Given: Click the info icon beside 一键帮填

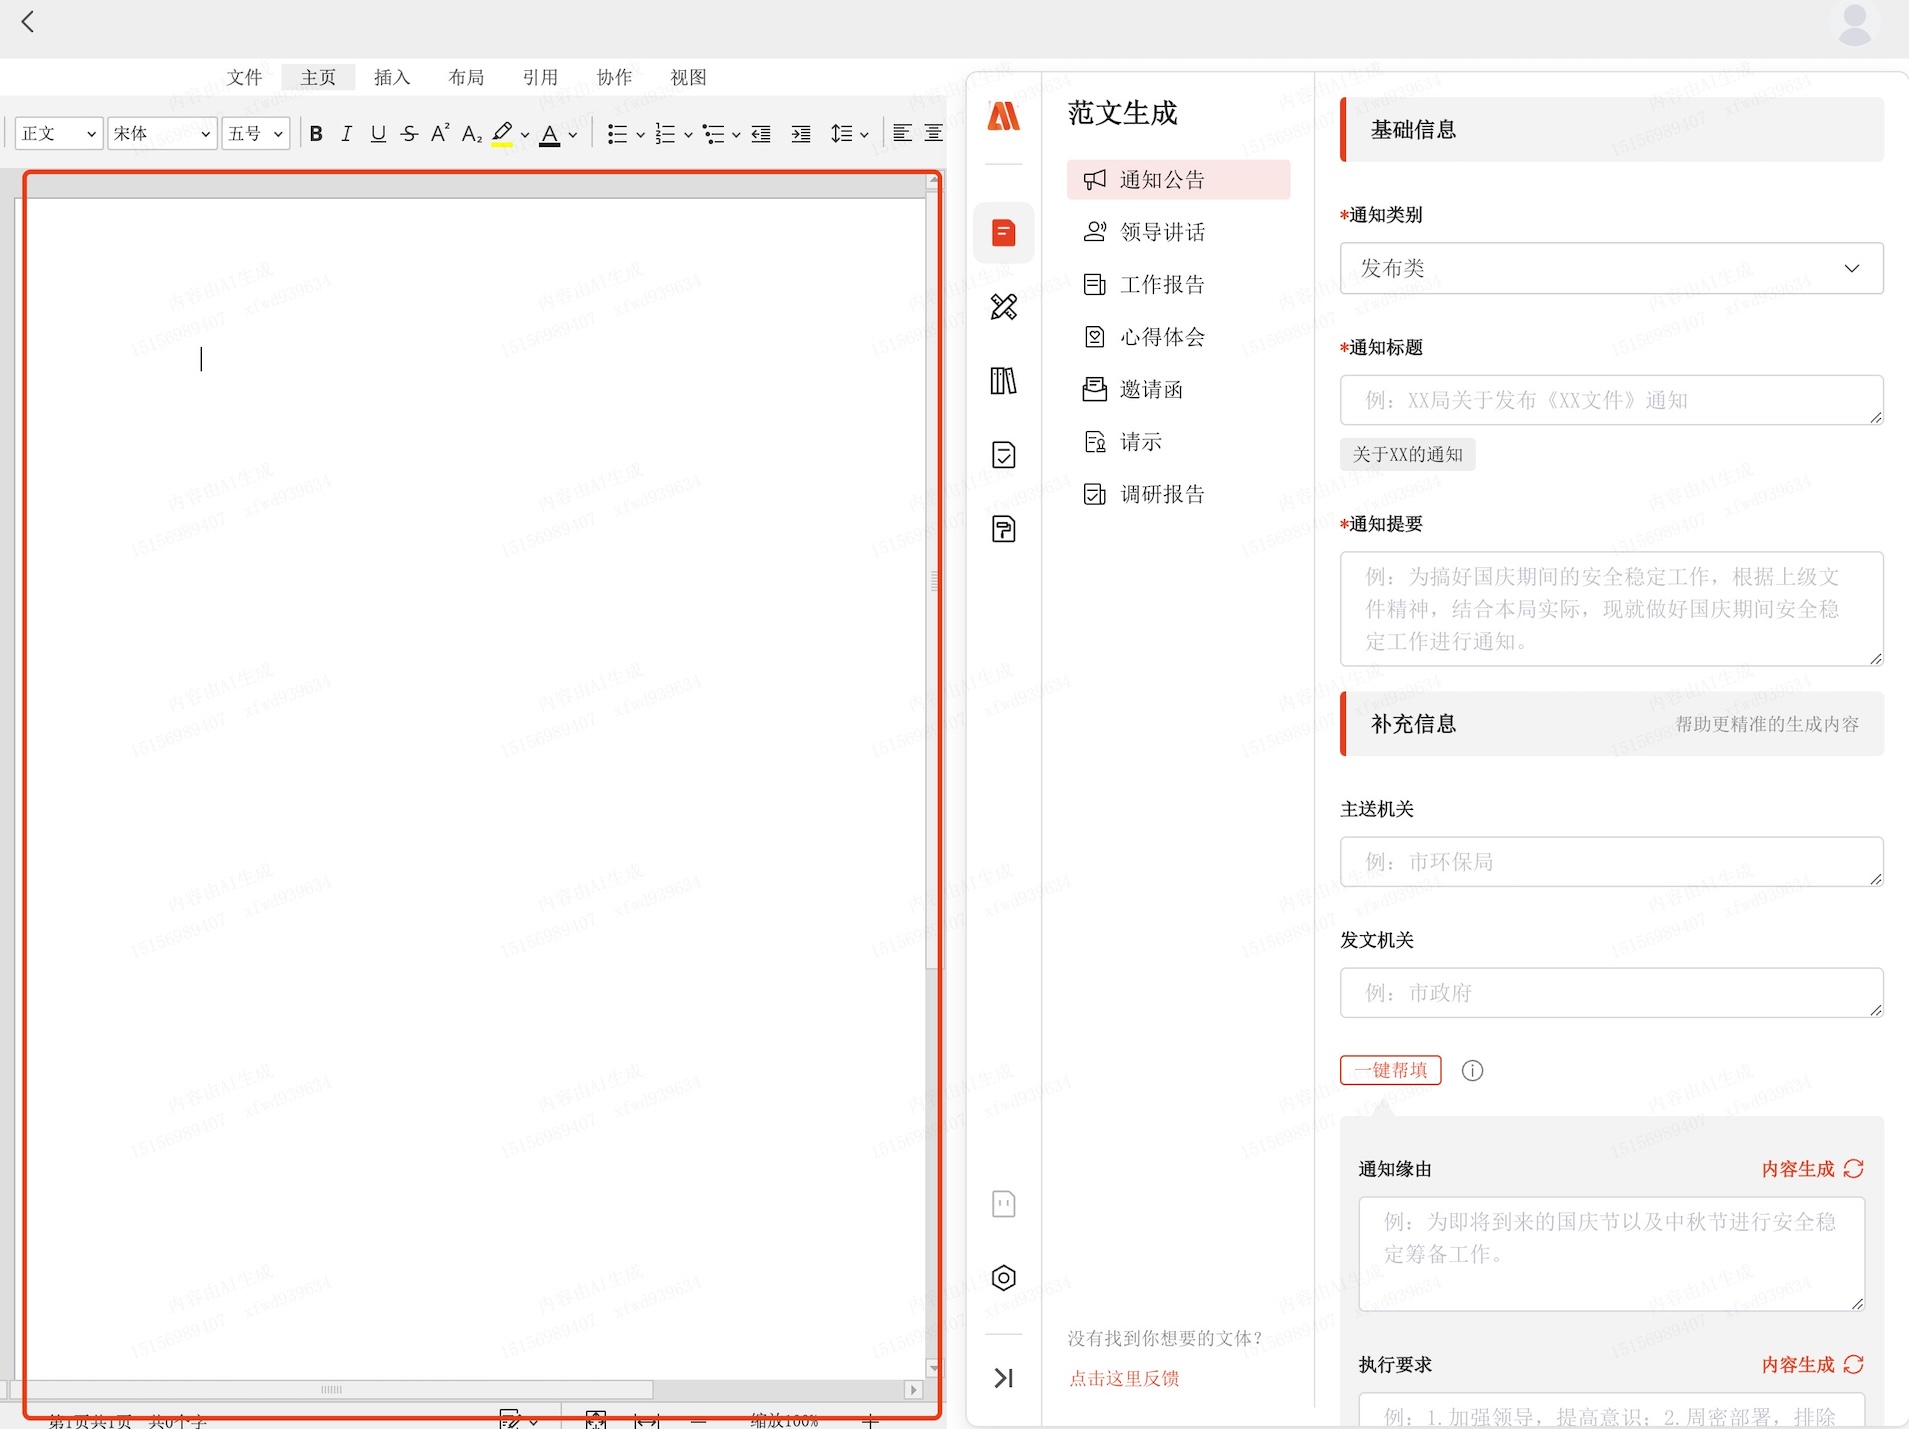Looking at the screenshot, I should 1472,1071.
